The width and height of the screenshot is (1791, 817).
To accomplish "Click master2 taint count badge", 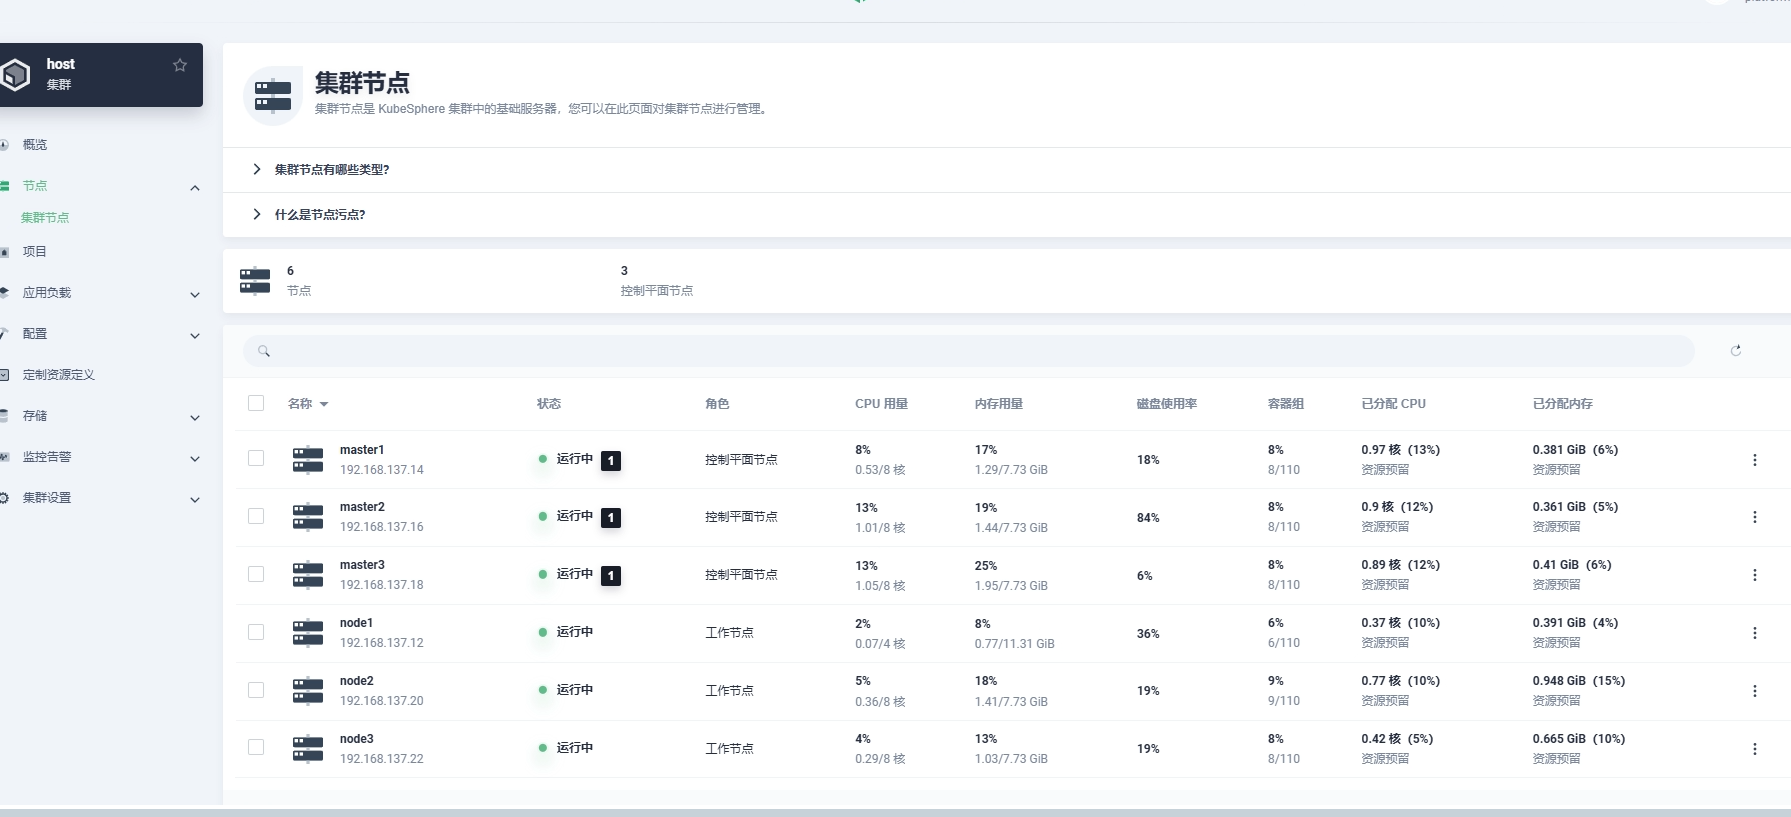I will pos(611,518).
